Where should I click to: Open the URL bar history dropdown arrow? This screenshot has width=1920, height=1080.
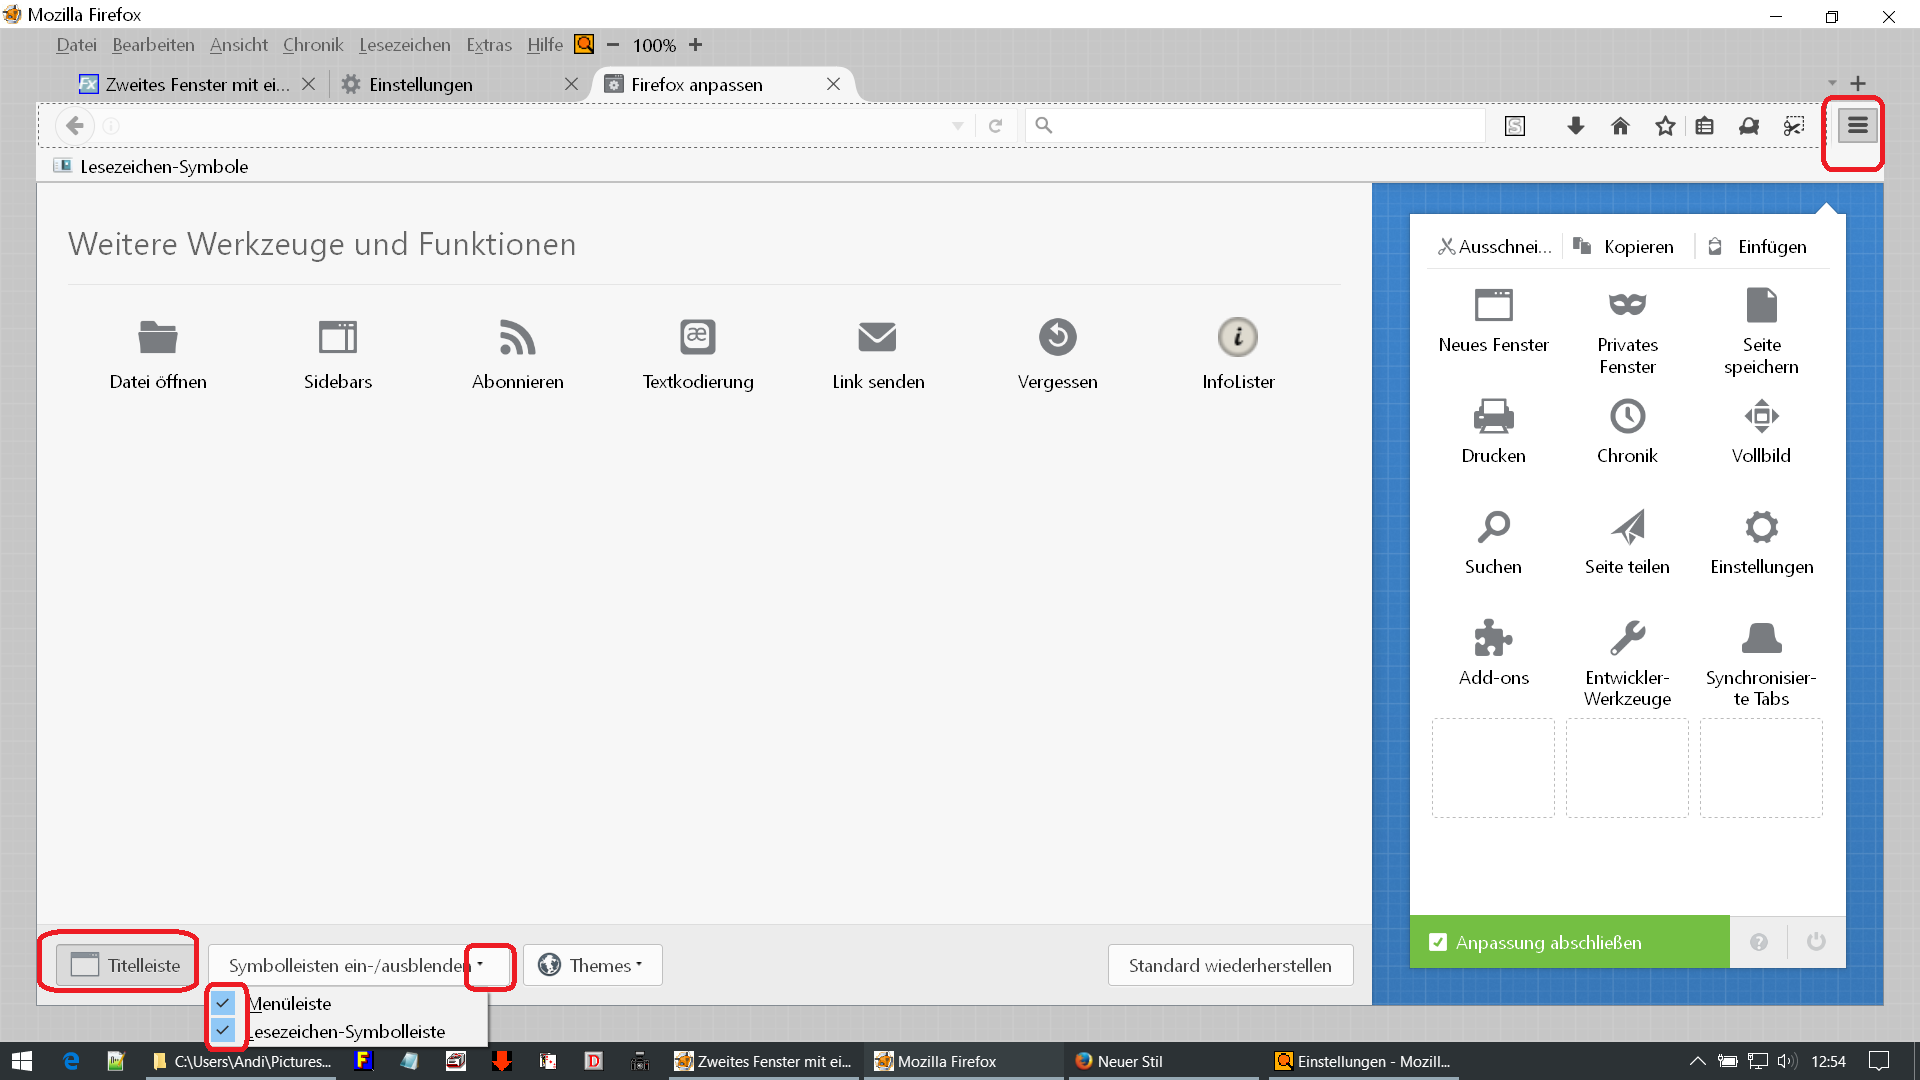coord(957,126)
